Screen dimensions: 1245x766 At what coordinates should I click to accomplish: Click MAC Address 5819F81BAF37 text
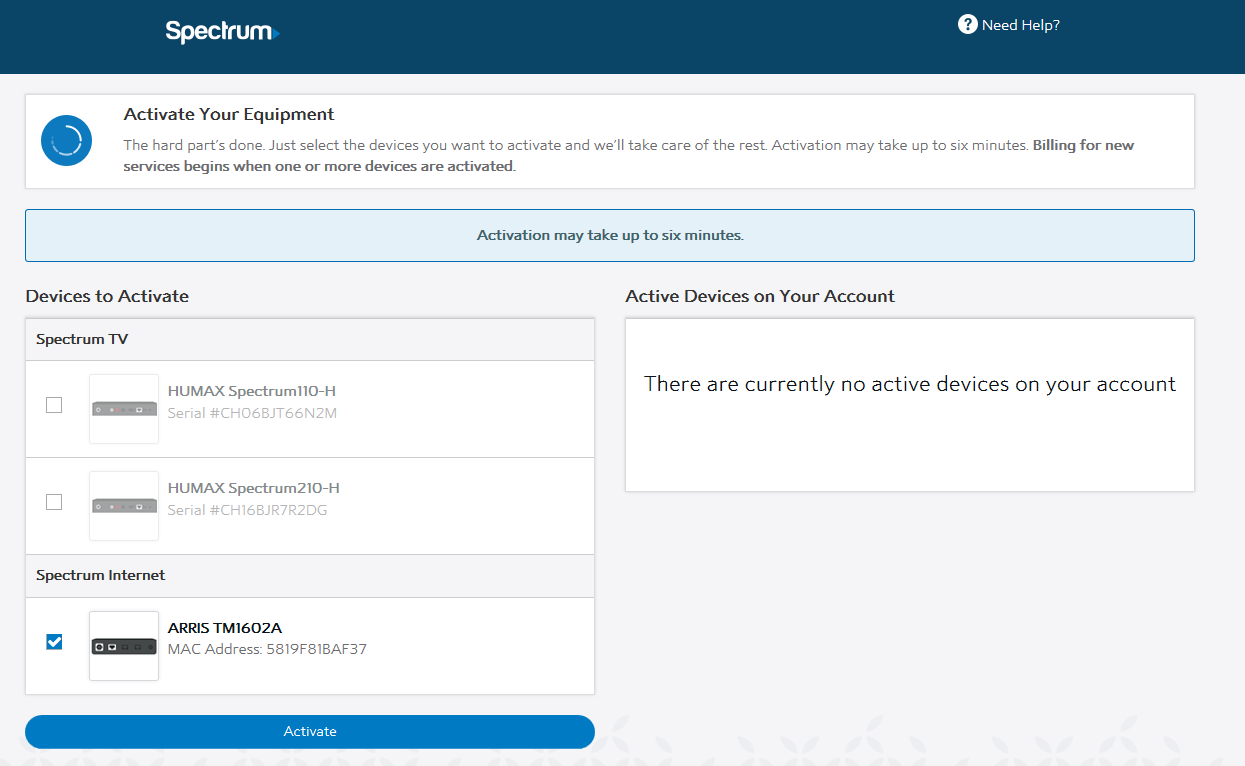[267, 650]
